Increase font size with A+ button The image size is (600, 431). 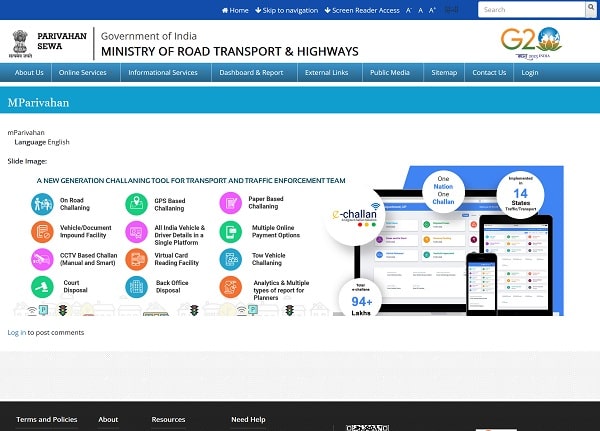point(432,10)
